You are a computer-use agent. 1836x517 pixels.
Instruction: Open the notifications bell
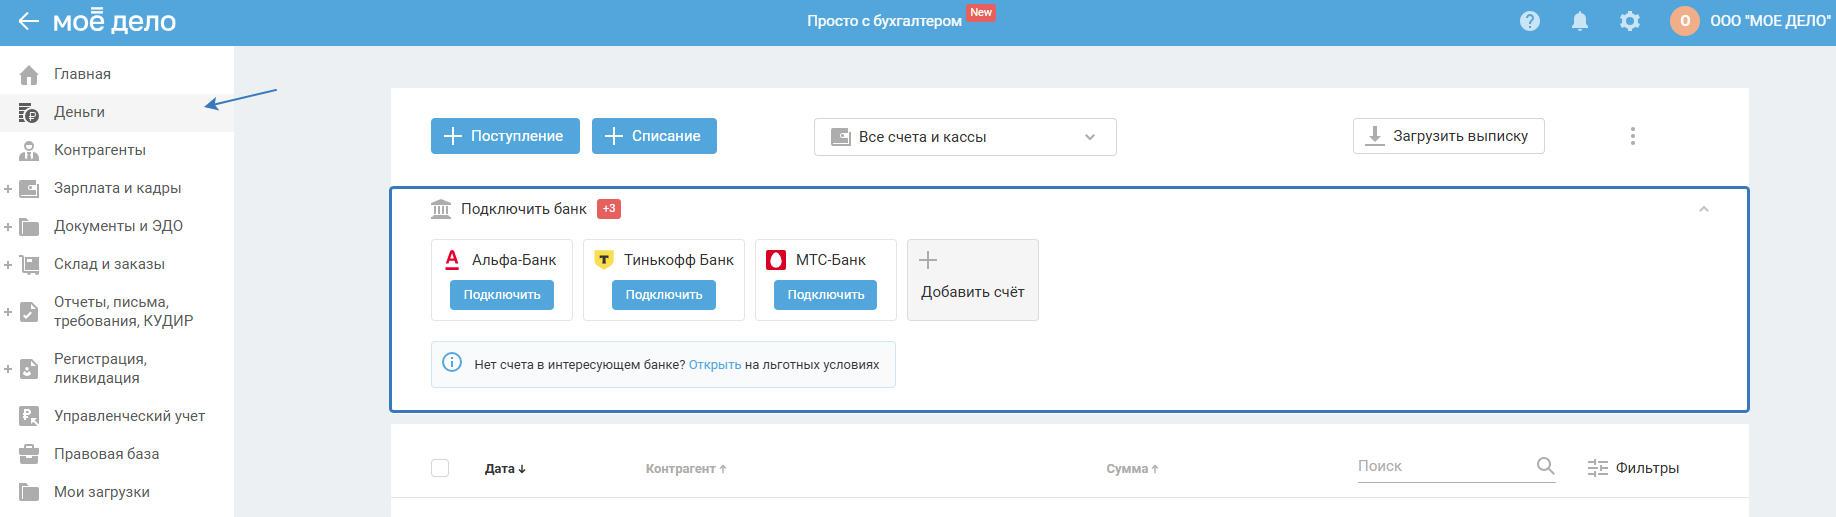coord(1580,21)
